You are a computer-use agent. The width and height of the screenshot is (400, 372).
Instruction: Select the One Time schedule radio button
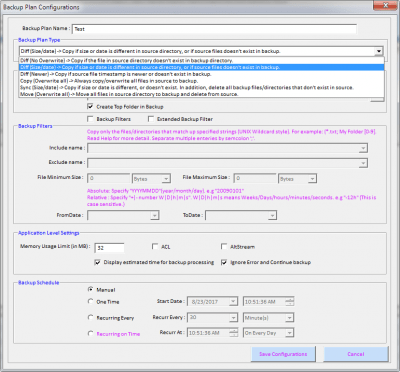[x=90, y=301]
